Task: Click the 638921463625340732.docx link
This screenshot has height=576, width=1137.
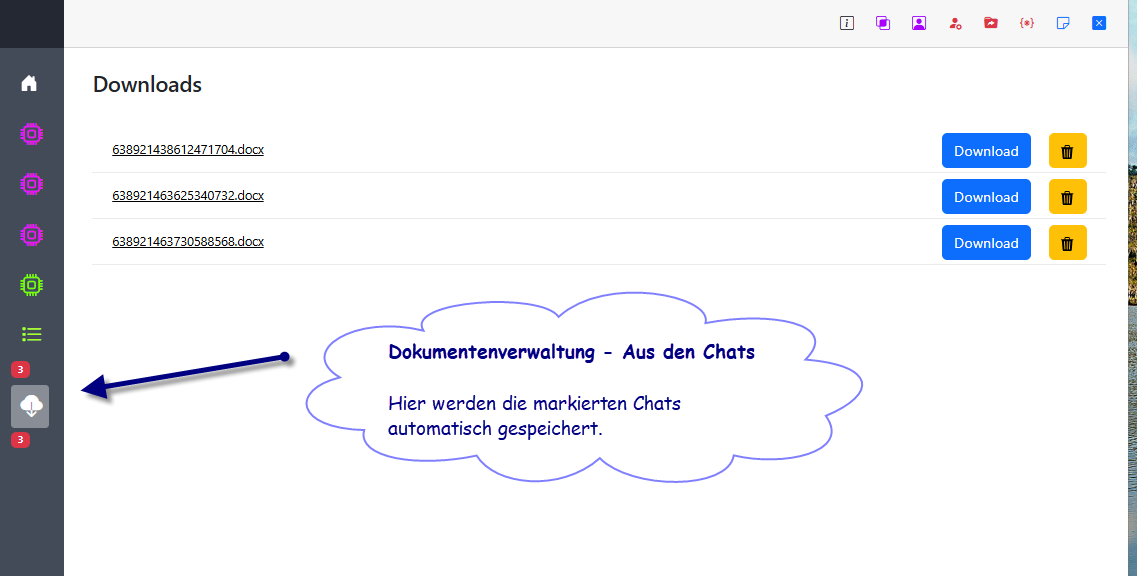Action: pyautogui.click(x=188, y=195)
